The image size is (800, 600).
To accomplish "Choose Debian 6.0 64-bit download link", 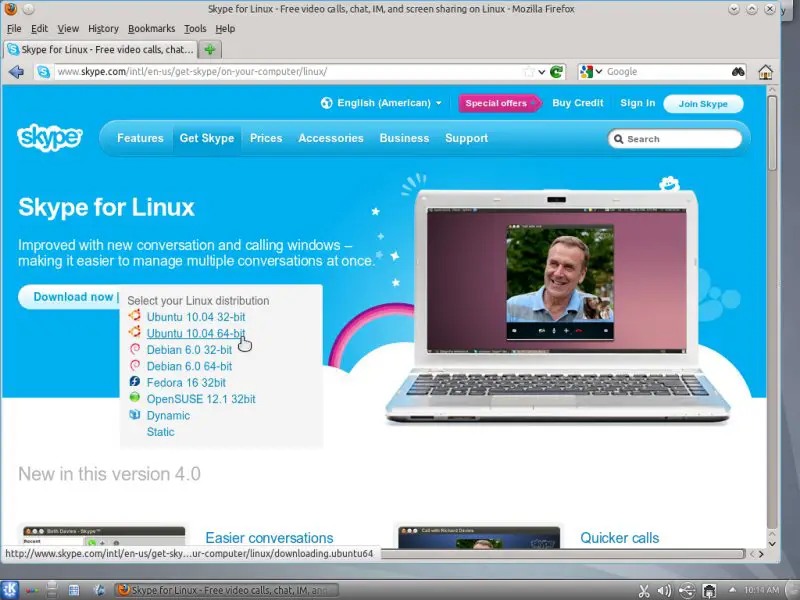I will tap(189, 366).
